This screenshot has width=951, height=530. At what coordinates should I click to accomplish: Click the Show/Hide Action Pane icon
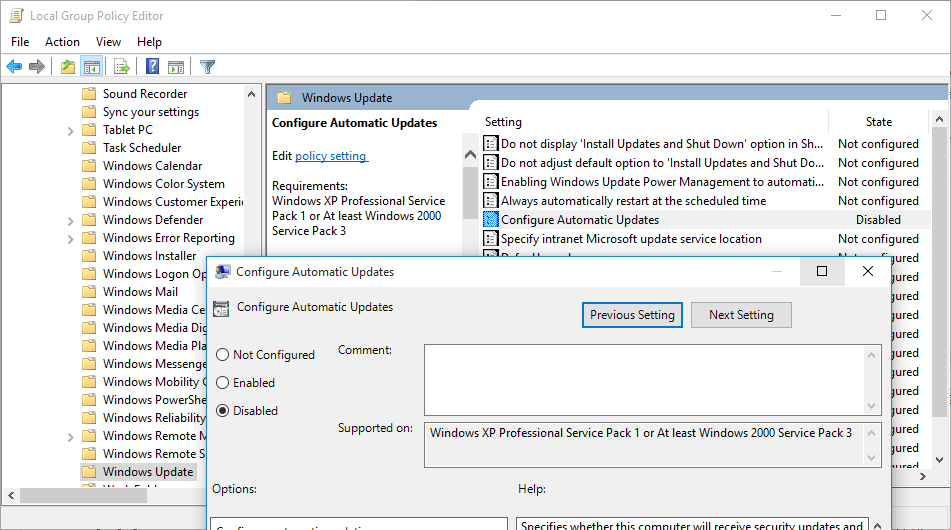176,67
